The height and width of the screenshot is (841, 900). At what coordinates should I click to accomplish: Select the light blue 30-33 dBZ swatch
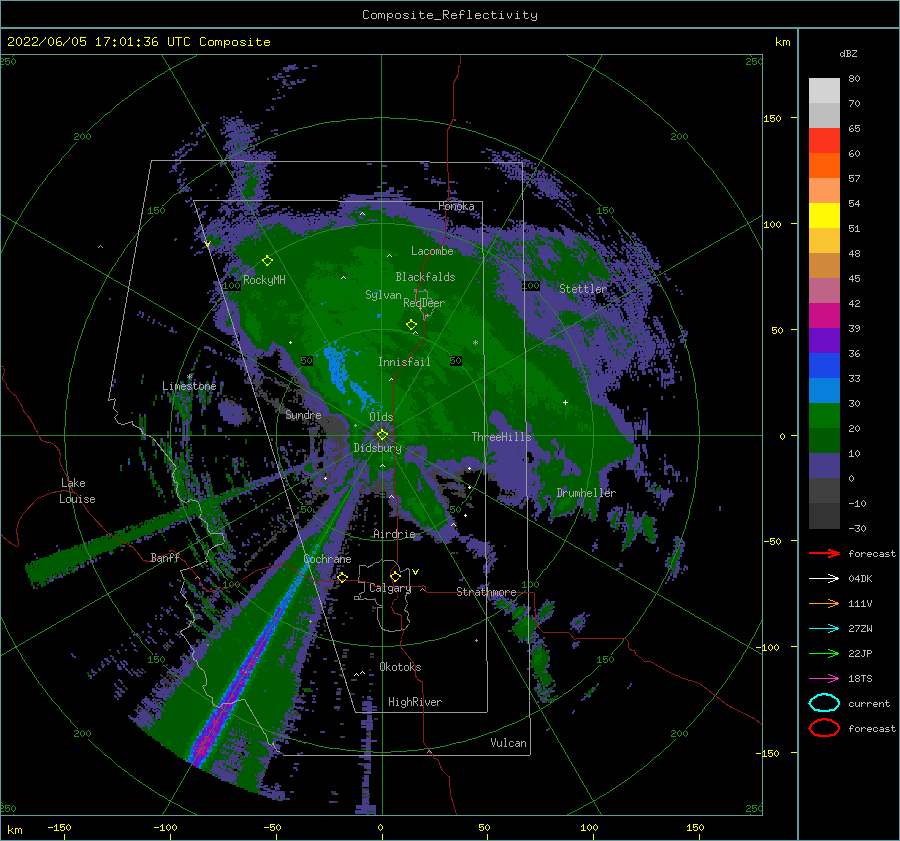click(x=824, y=391)
